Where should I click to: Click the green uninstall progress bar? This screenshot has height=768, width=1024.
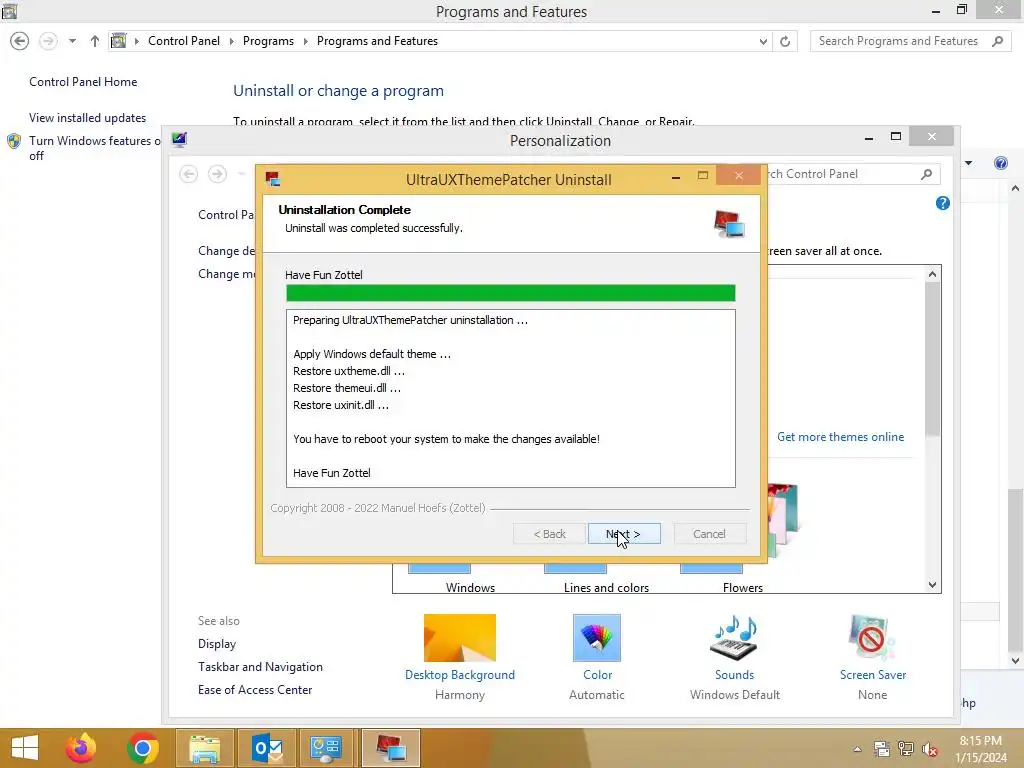pos(511,293)
